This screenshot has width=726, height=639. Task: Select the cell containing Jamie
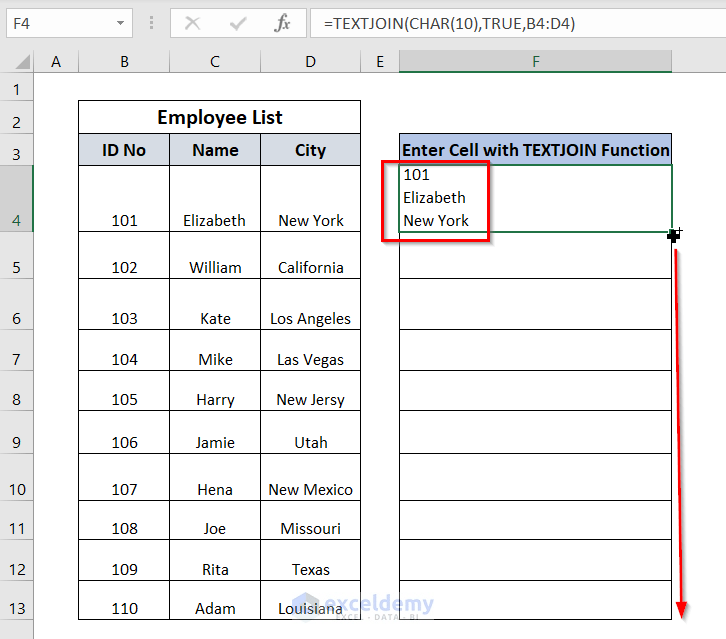[215, 432]
